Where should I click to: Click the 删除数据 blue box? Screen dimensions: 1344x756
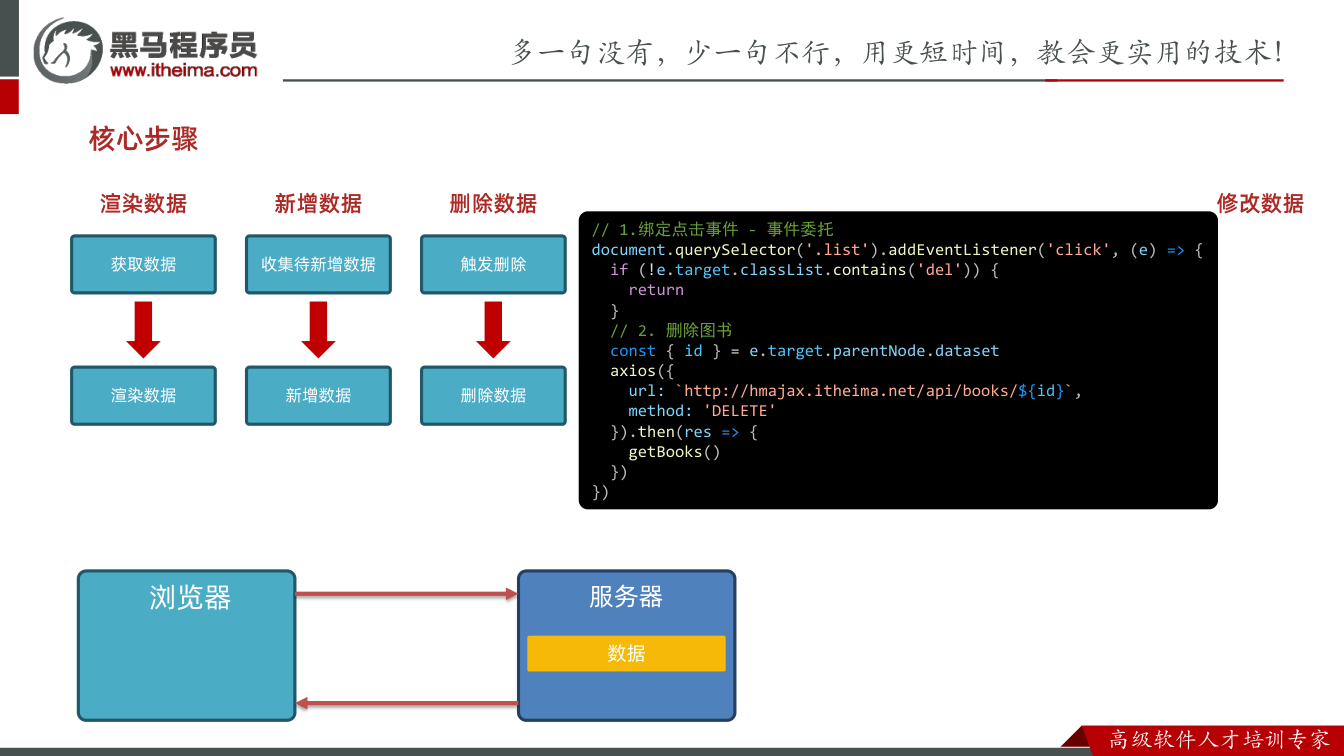[x=493, y=396]
